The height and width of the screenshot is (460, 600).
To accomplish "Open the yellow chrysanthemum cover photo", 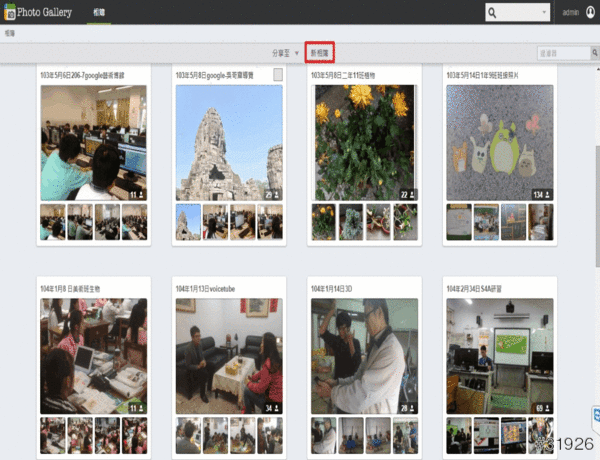I will click(x=364, y=143).
